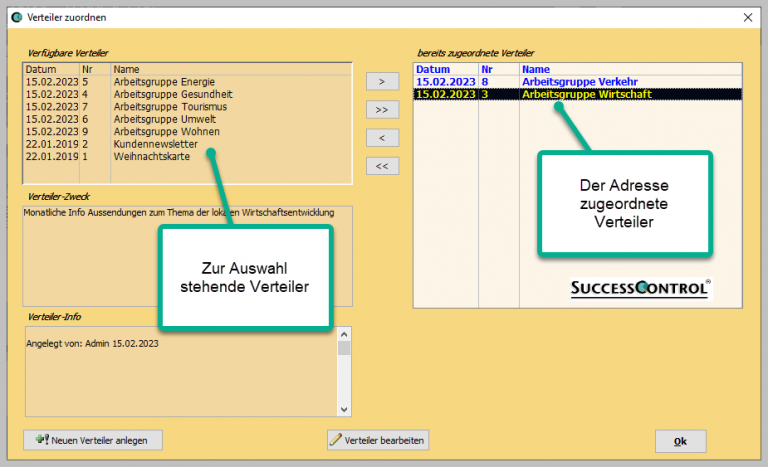Select assigned Arbeitsgruppe Verkehr row
The height and width of the screenshot is (467, 768).
coord(579,82)
